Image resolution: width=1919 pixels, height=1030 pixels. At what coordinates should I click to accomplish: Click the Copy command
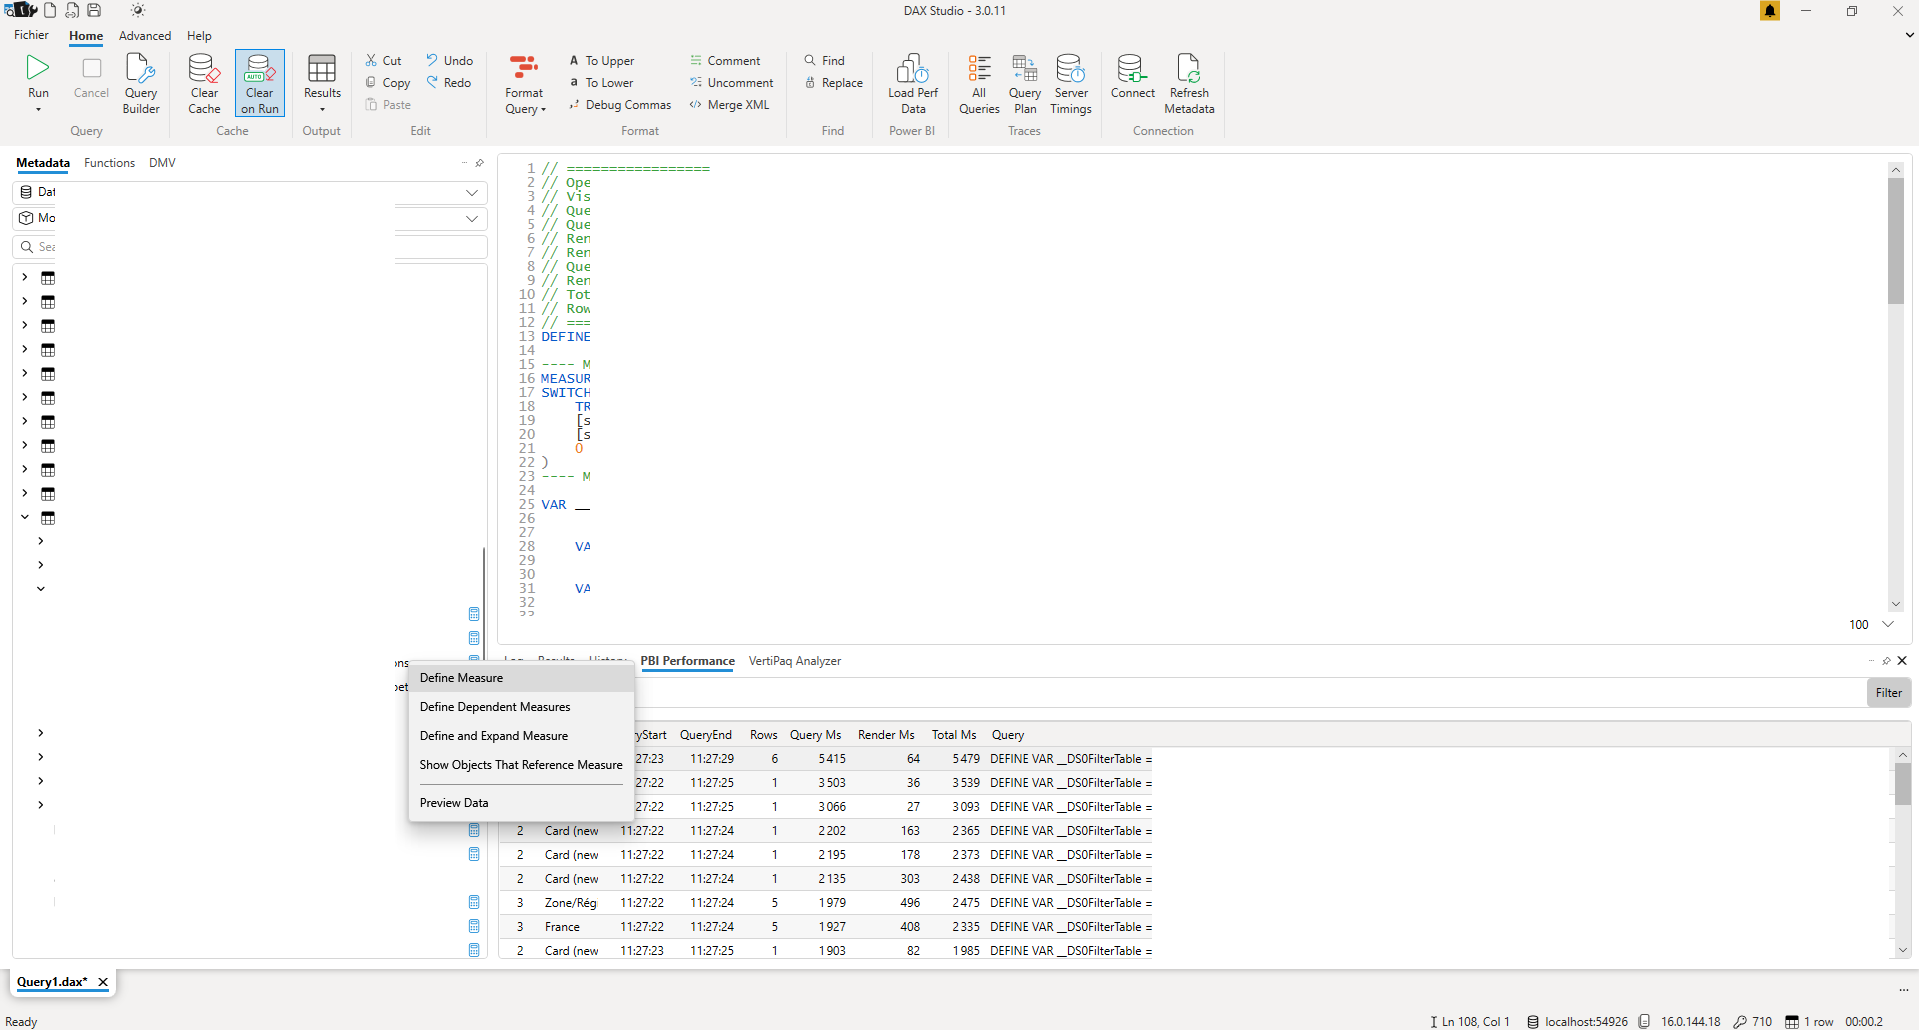click(388, 83)
